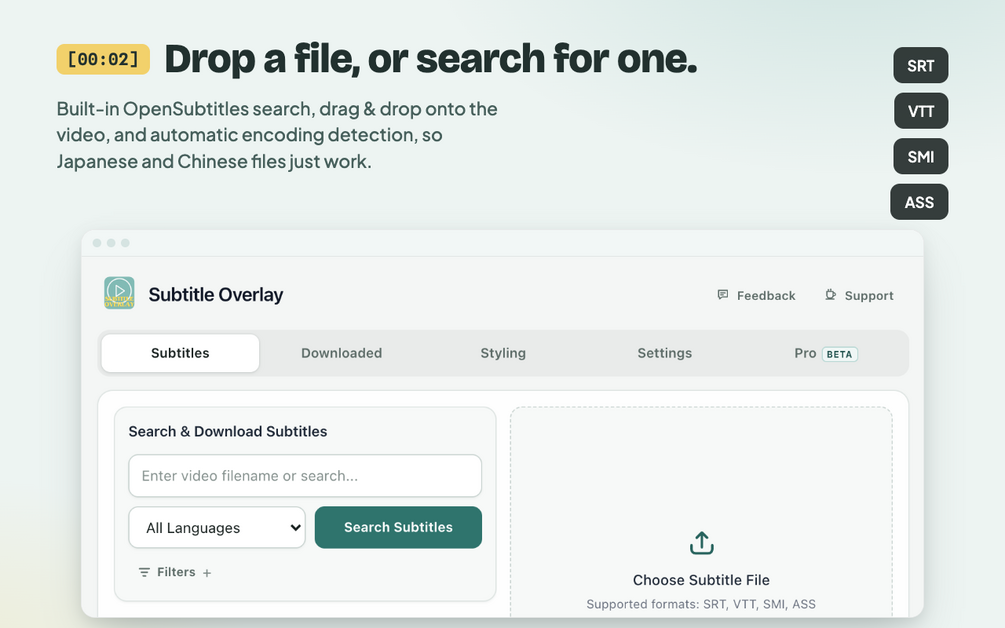Open the Feedback link
Viewport: 1005px width, 628px height.
coord(756,295)
